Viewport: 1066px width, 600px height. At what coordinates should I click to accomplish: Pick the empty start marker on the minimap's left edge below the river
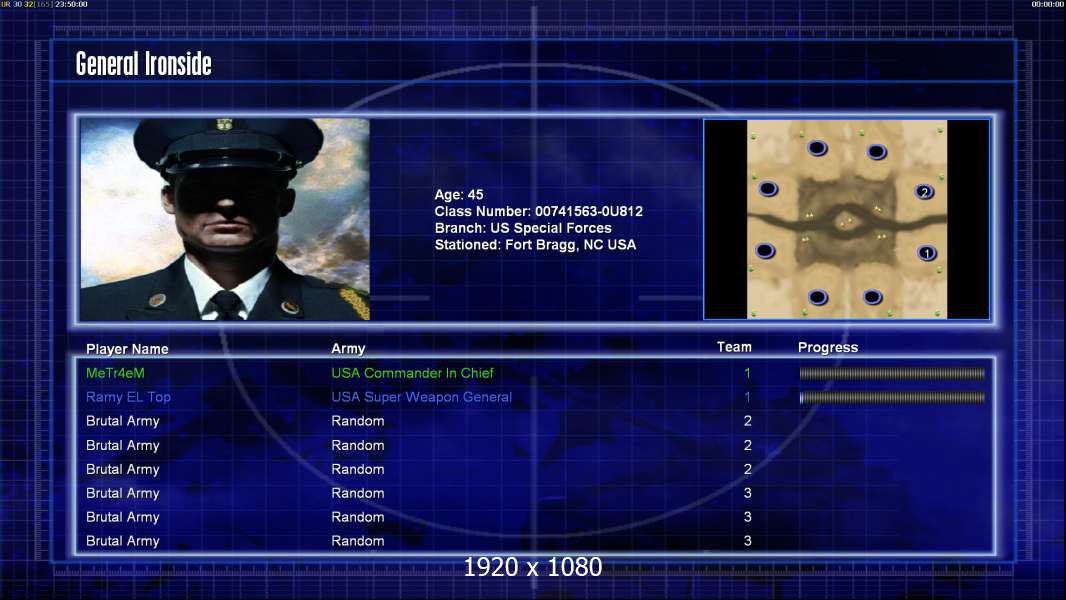(765, 251)
